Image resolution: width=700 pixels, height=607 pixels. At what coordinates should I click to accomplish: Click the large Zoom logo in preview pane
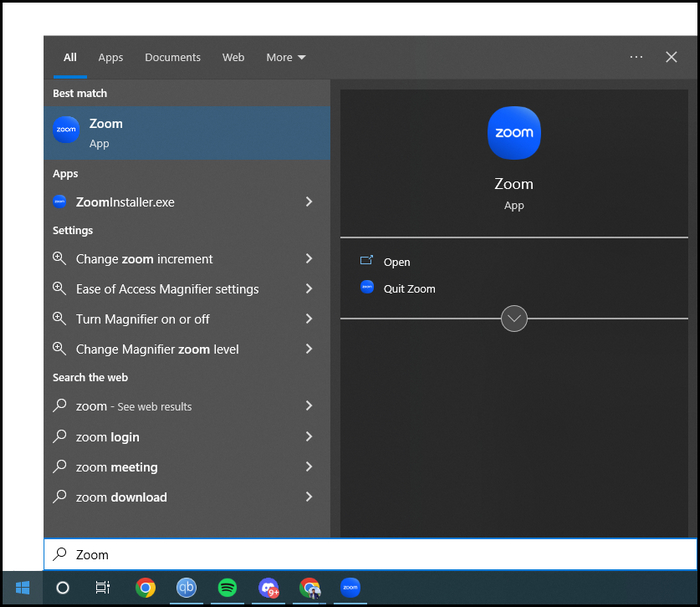coord(514,133)
